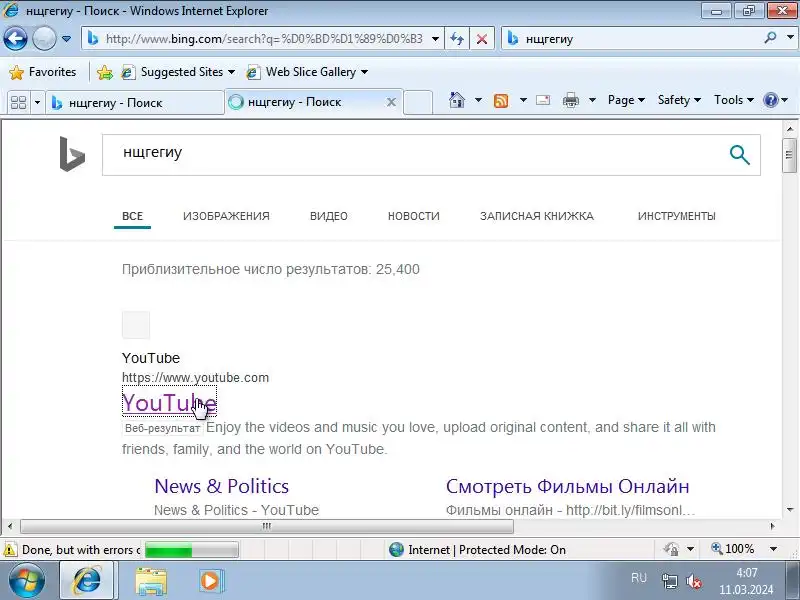The image size is (800, 600).
Task: Click the Help question mark icon
Action: 770,100
